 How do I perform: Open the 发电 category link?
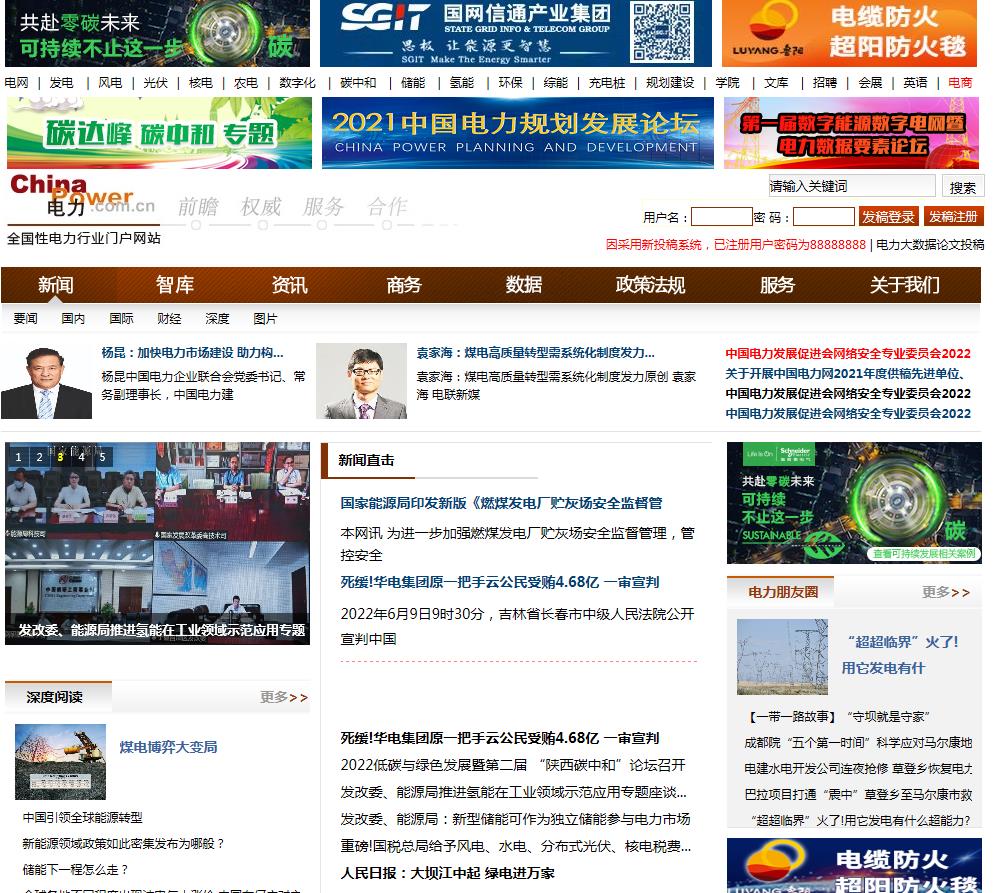(61, 83)
